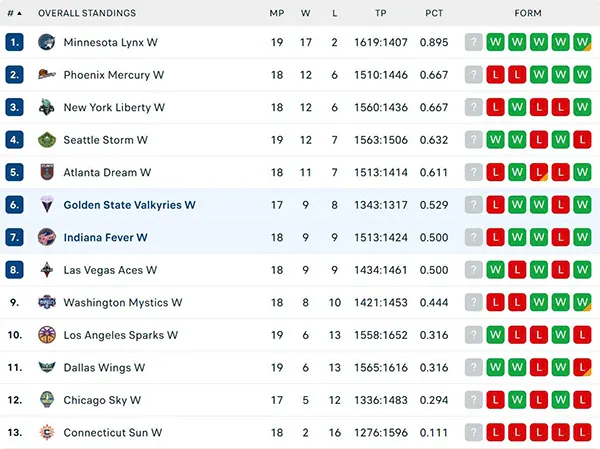The width and height of the screenshot is (600, 449).
Task: Open the Los Angeles Sparks W team link
Action: point(121,335)
